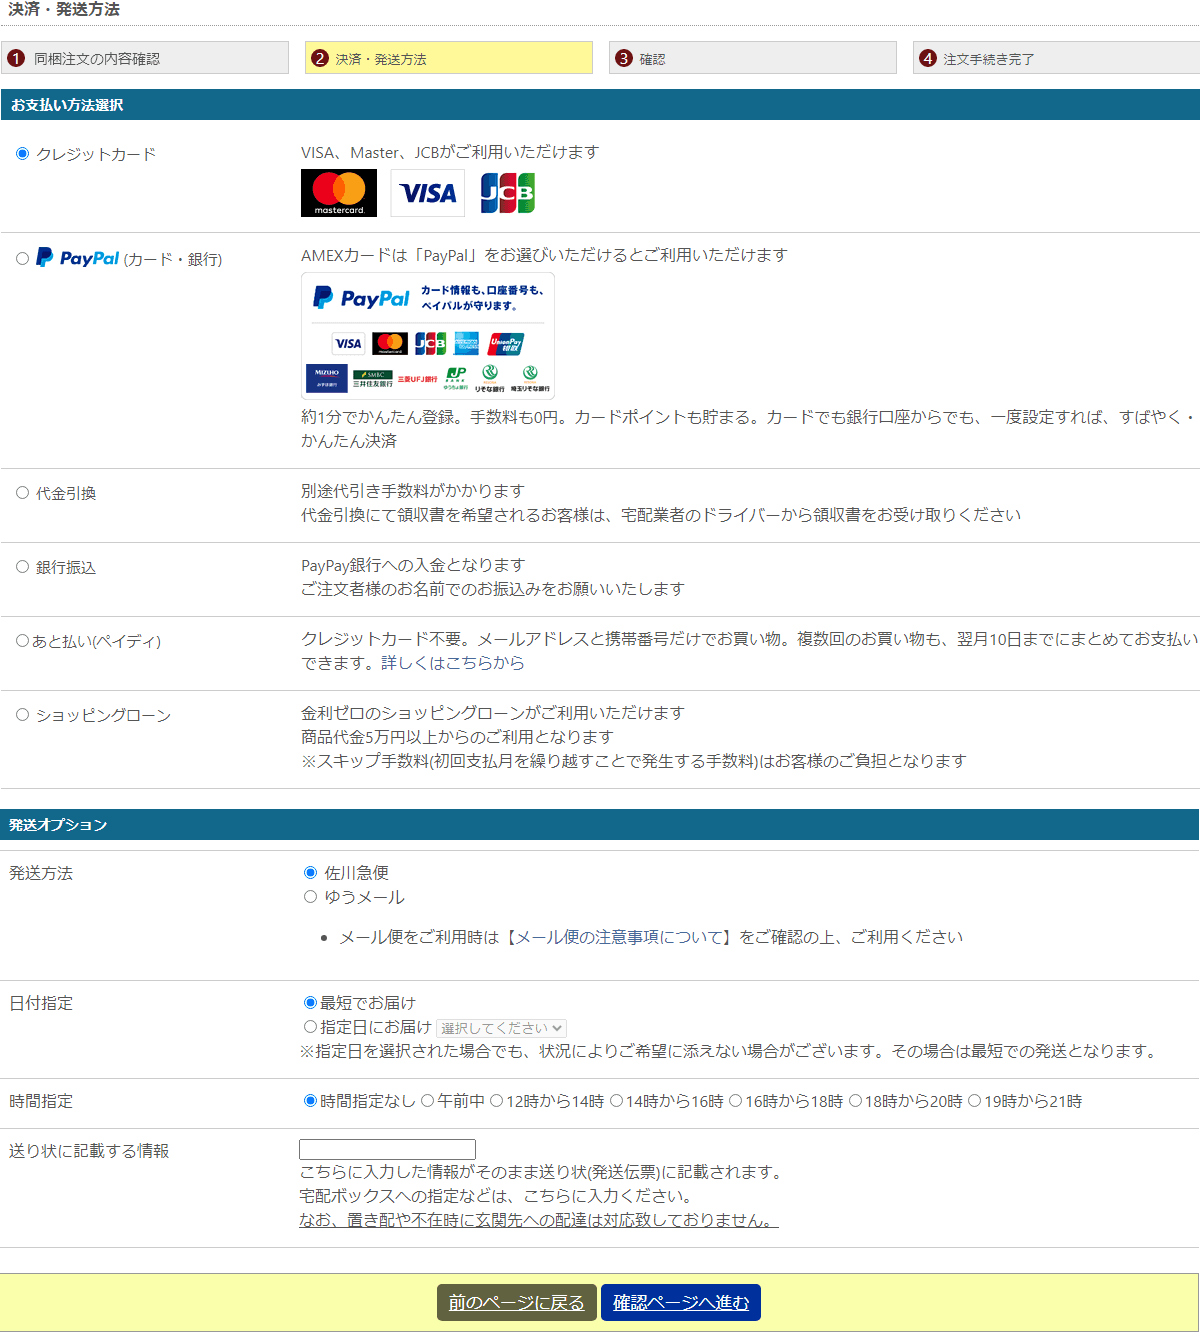This screenshot has height=1333, width=1200.
Task: Choose ショッピングローン payment option
Action: [x=22, y=715]
